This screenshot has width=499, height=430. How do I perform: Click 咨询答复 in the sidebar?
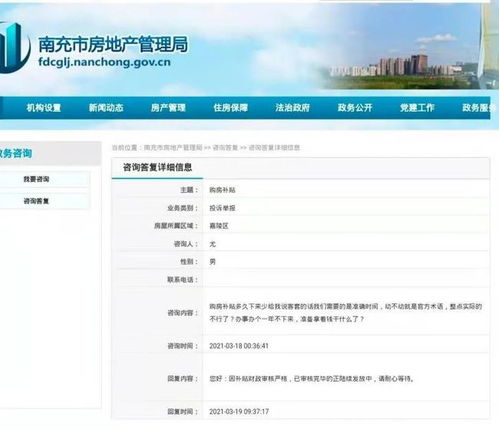pyautogui.click(x=36, y=201)
